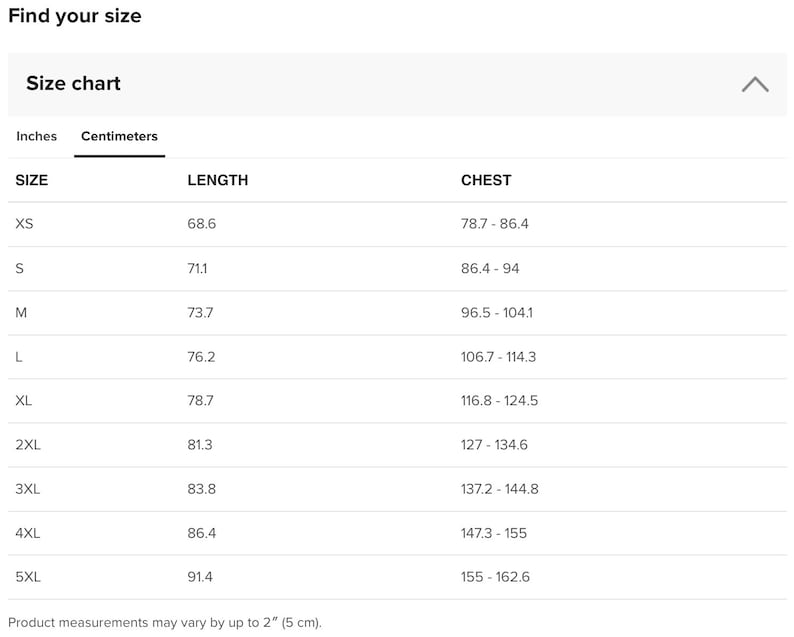Click the Size chart header title

pos(73,84)
